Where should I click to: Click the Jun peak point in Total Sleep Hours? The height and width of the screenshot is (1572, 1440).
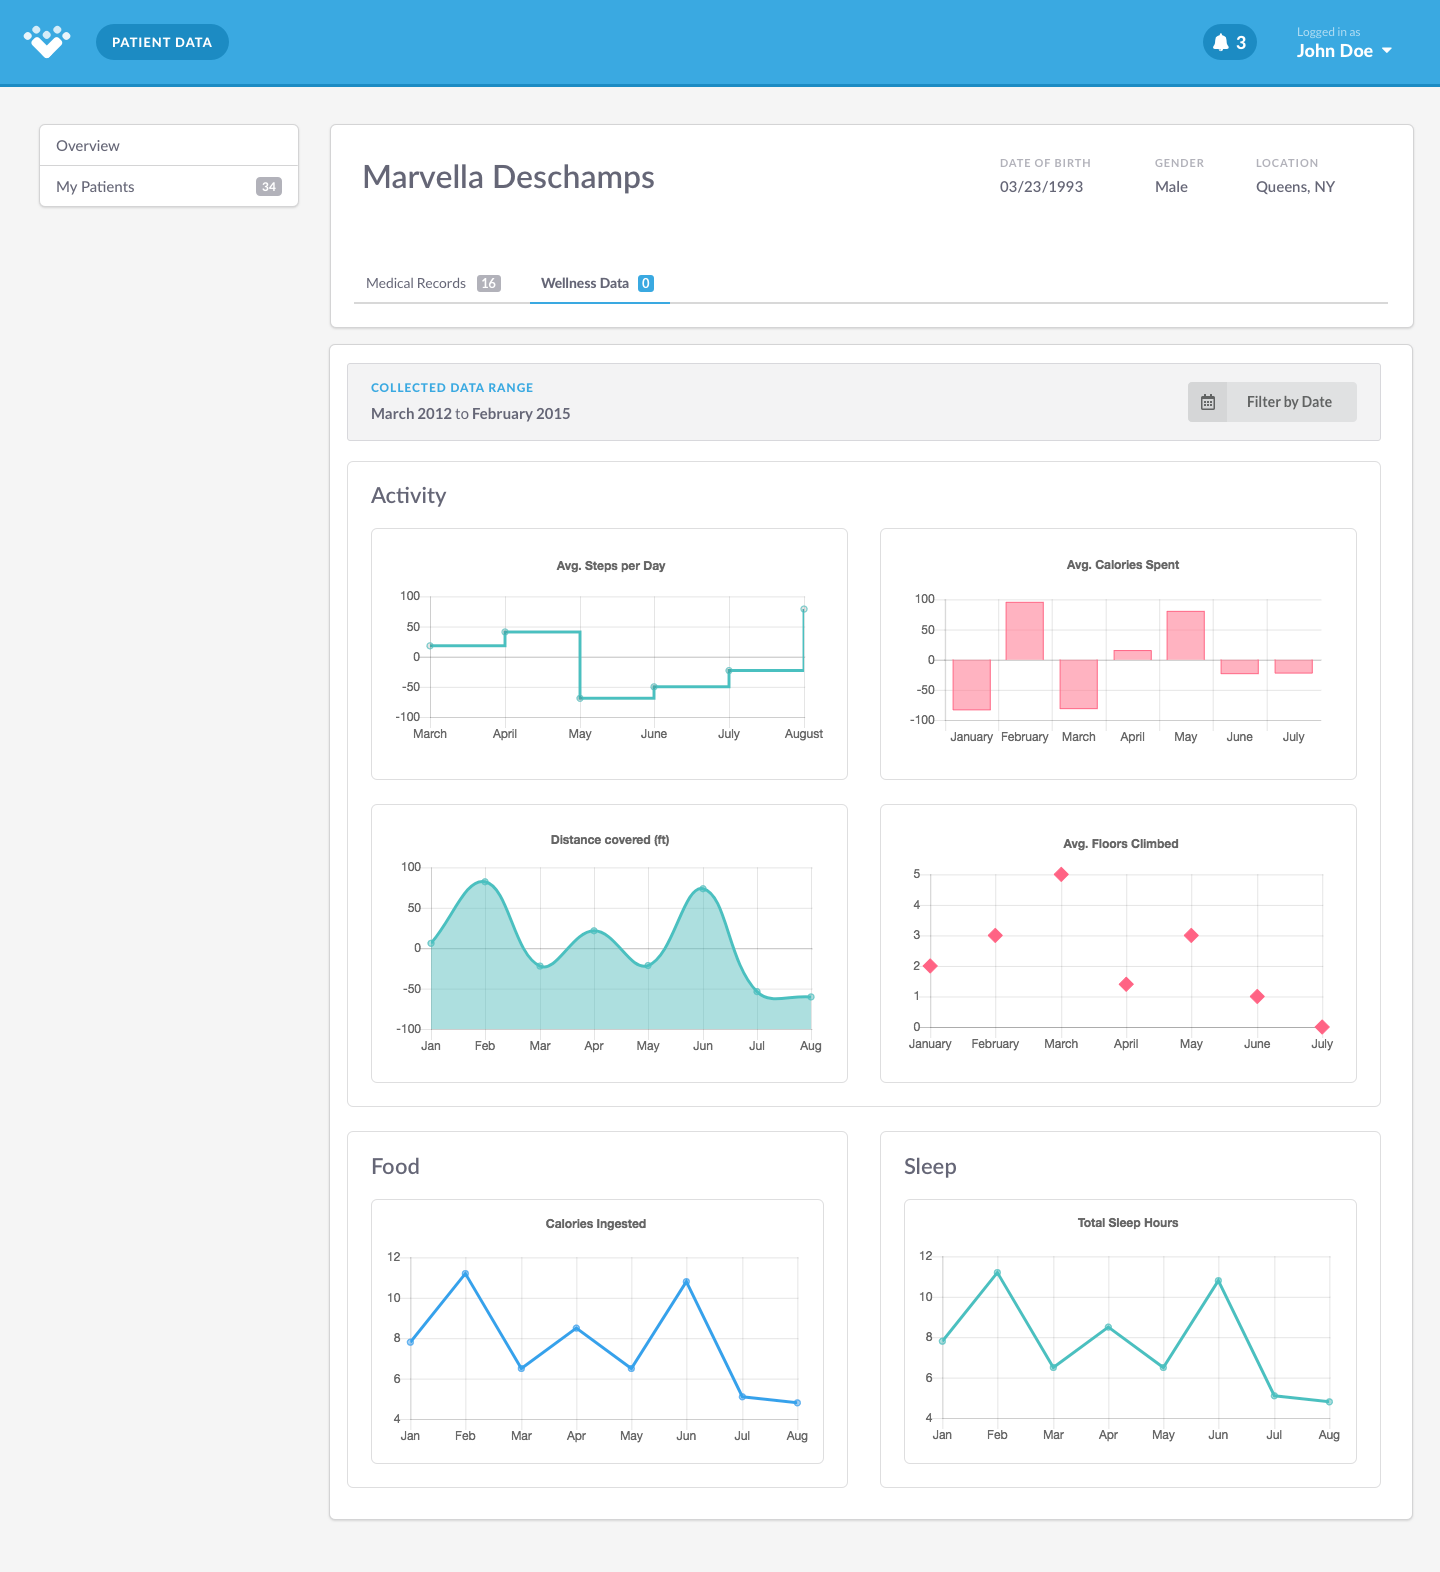point(1218,1281)
